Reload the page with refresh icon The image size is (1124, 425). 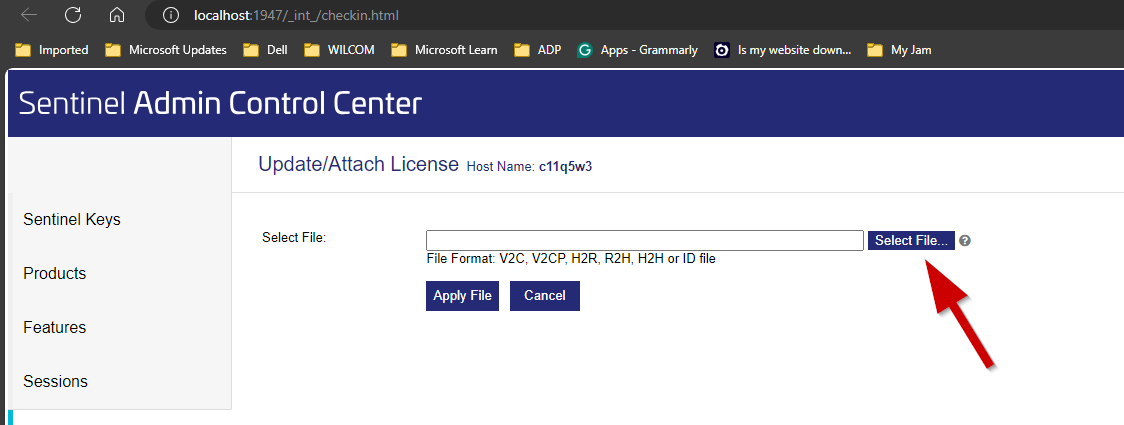pos(73,15)
